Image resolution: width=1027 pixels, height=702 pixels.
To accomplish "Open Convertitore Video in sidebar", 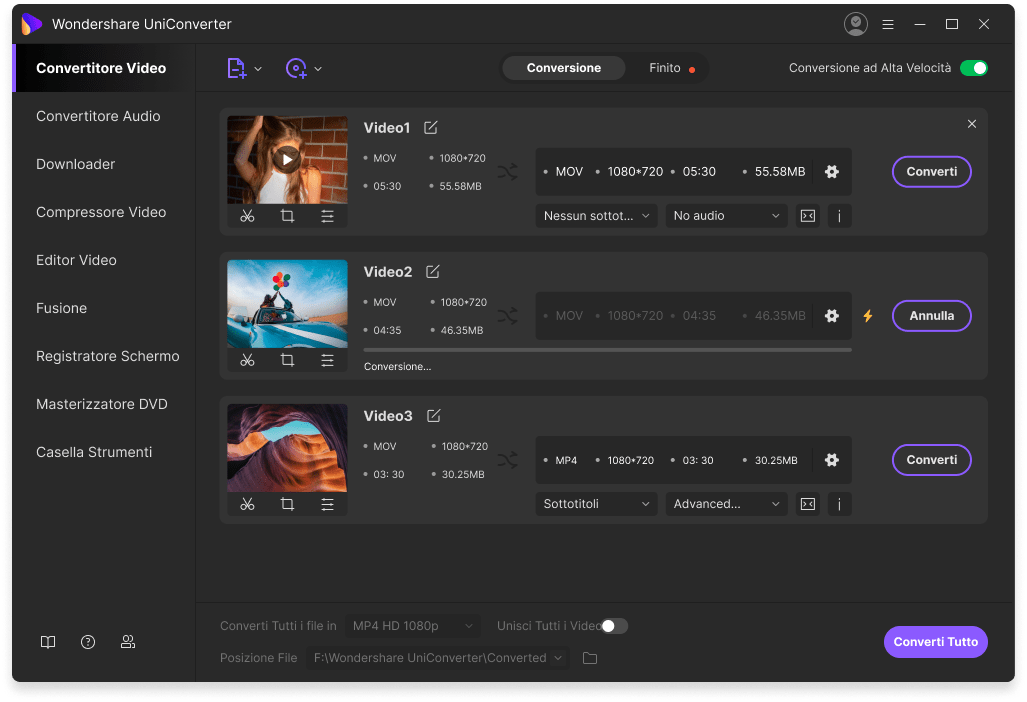I will 103,68.
